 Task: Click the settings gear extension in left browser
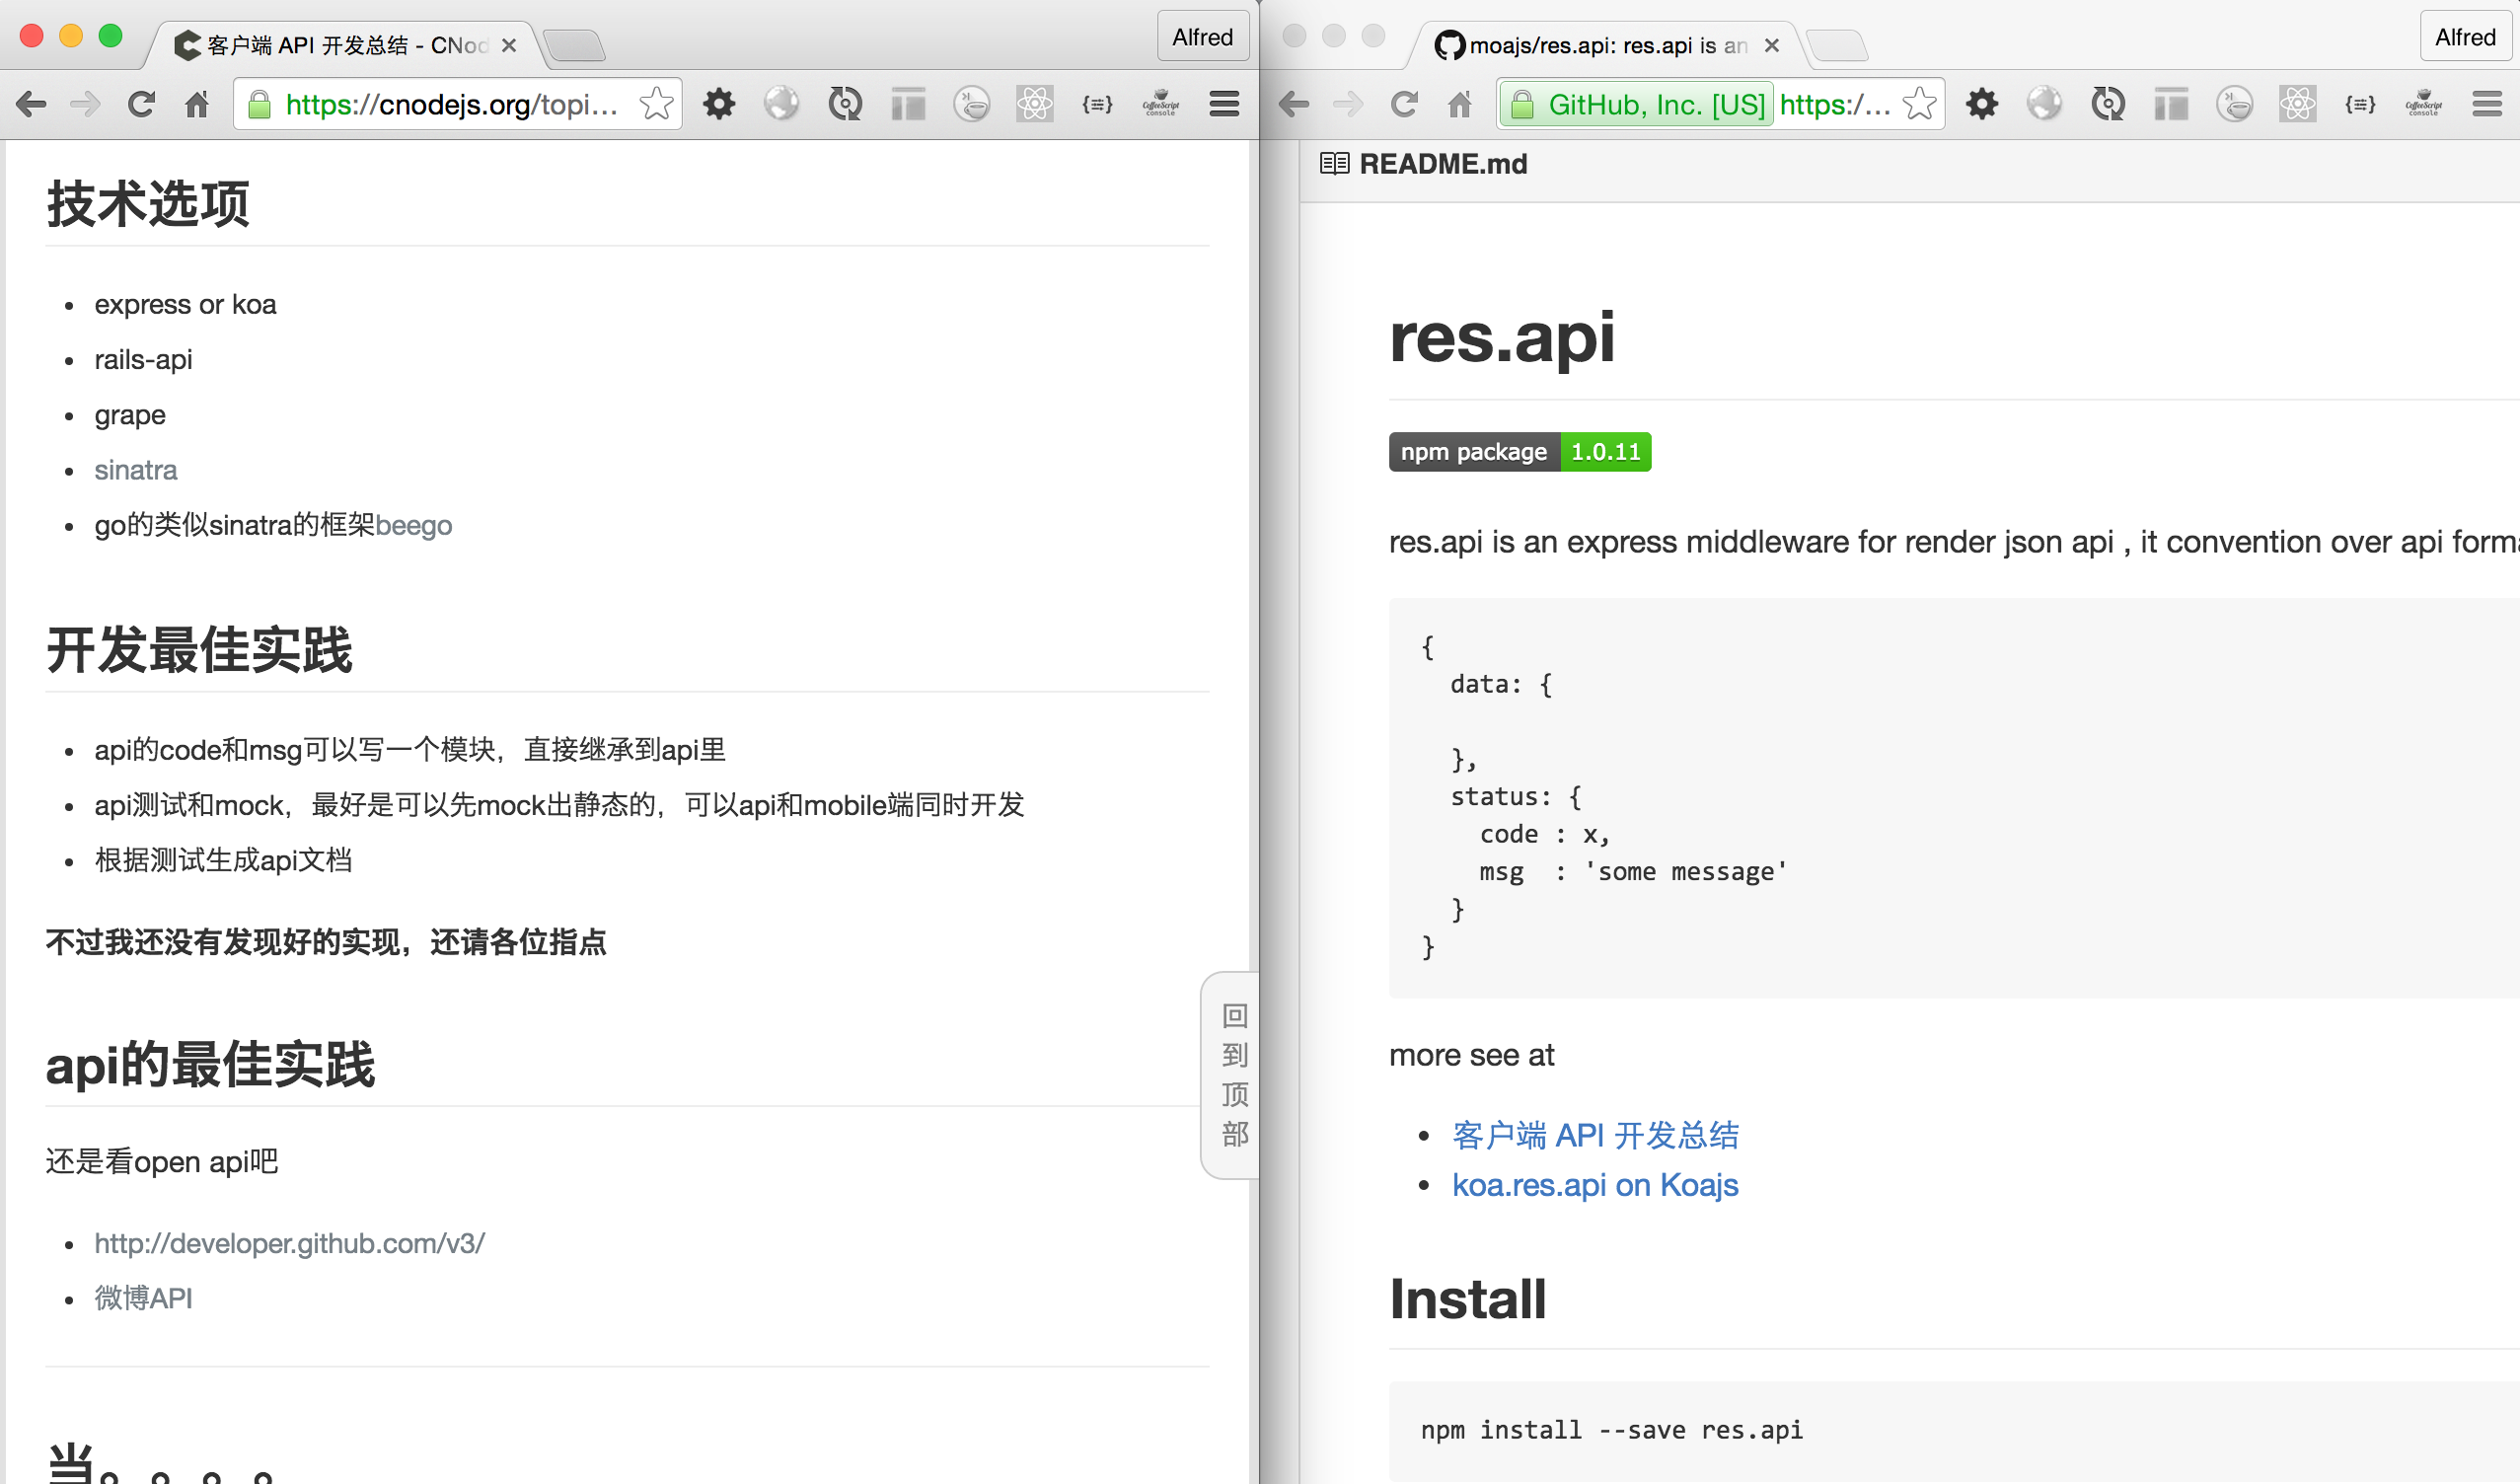718,104
